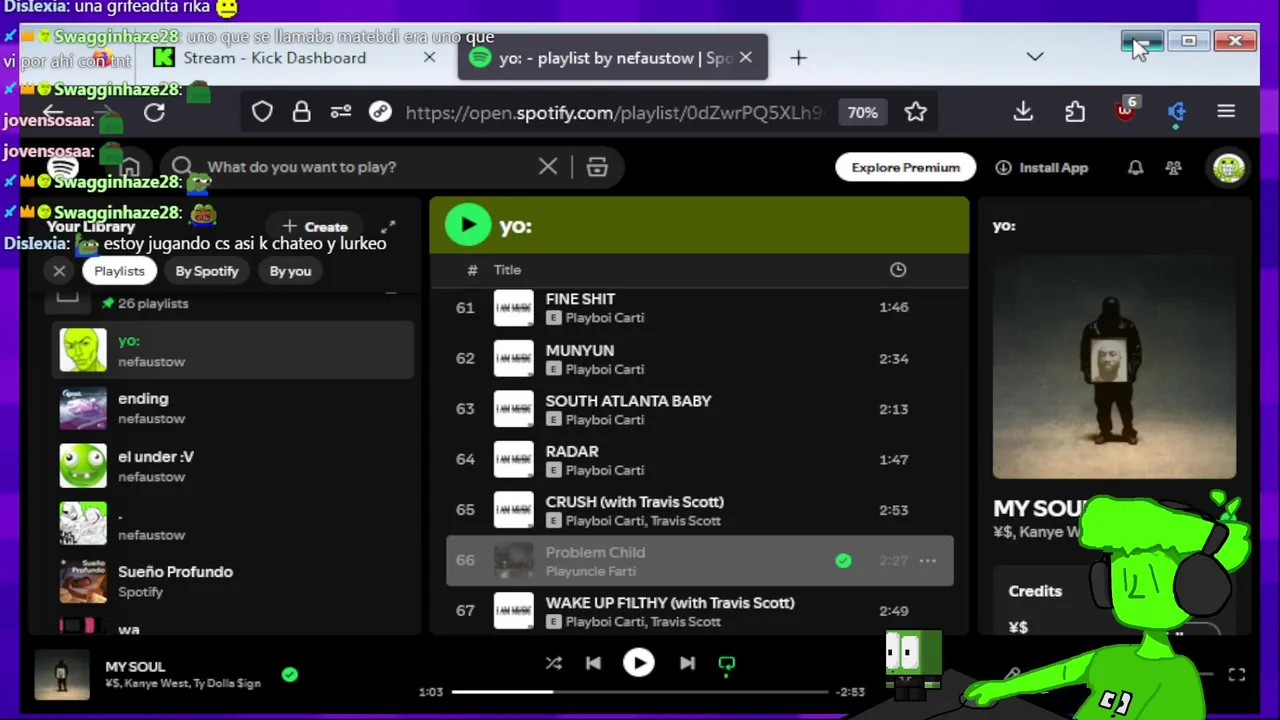Click Playunce Farti artist link
1280x720 pixels.
pos(590,571)
